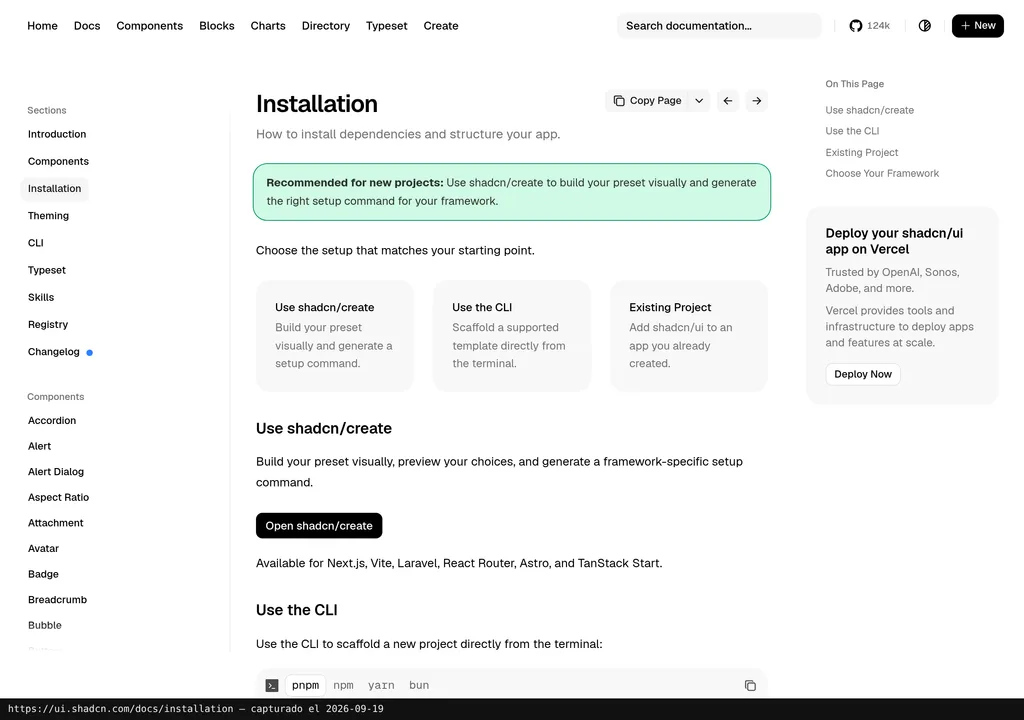This screenshot has height=720, width=1024.
Task: Open Create in the top navigation
Action: [441, 25]
